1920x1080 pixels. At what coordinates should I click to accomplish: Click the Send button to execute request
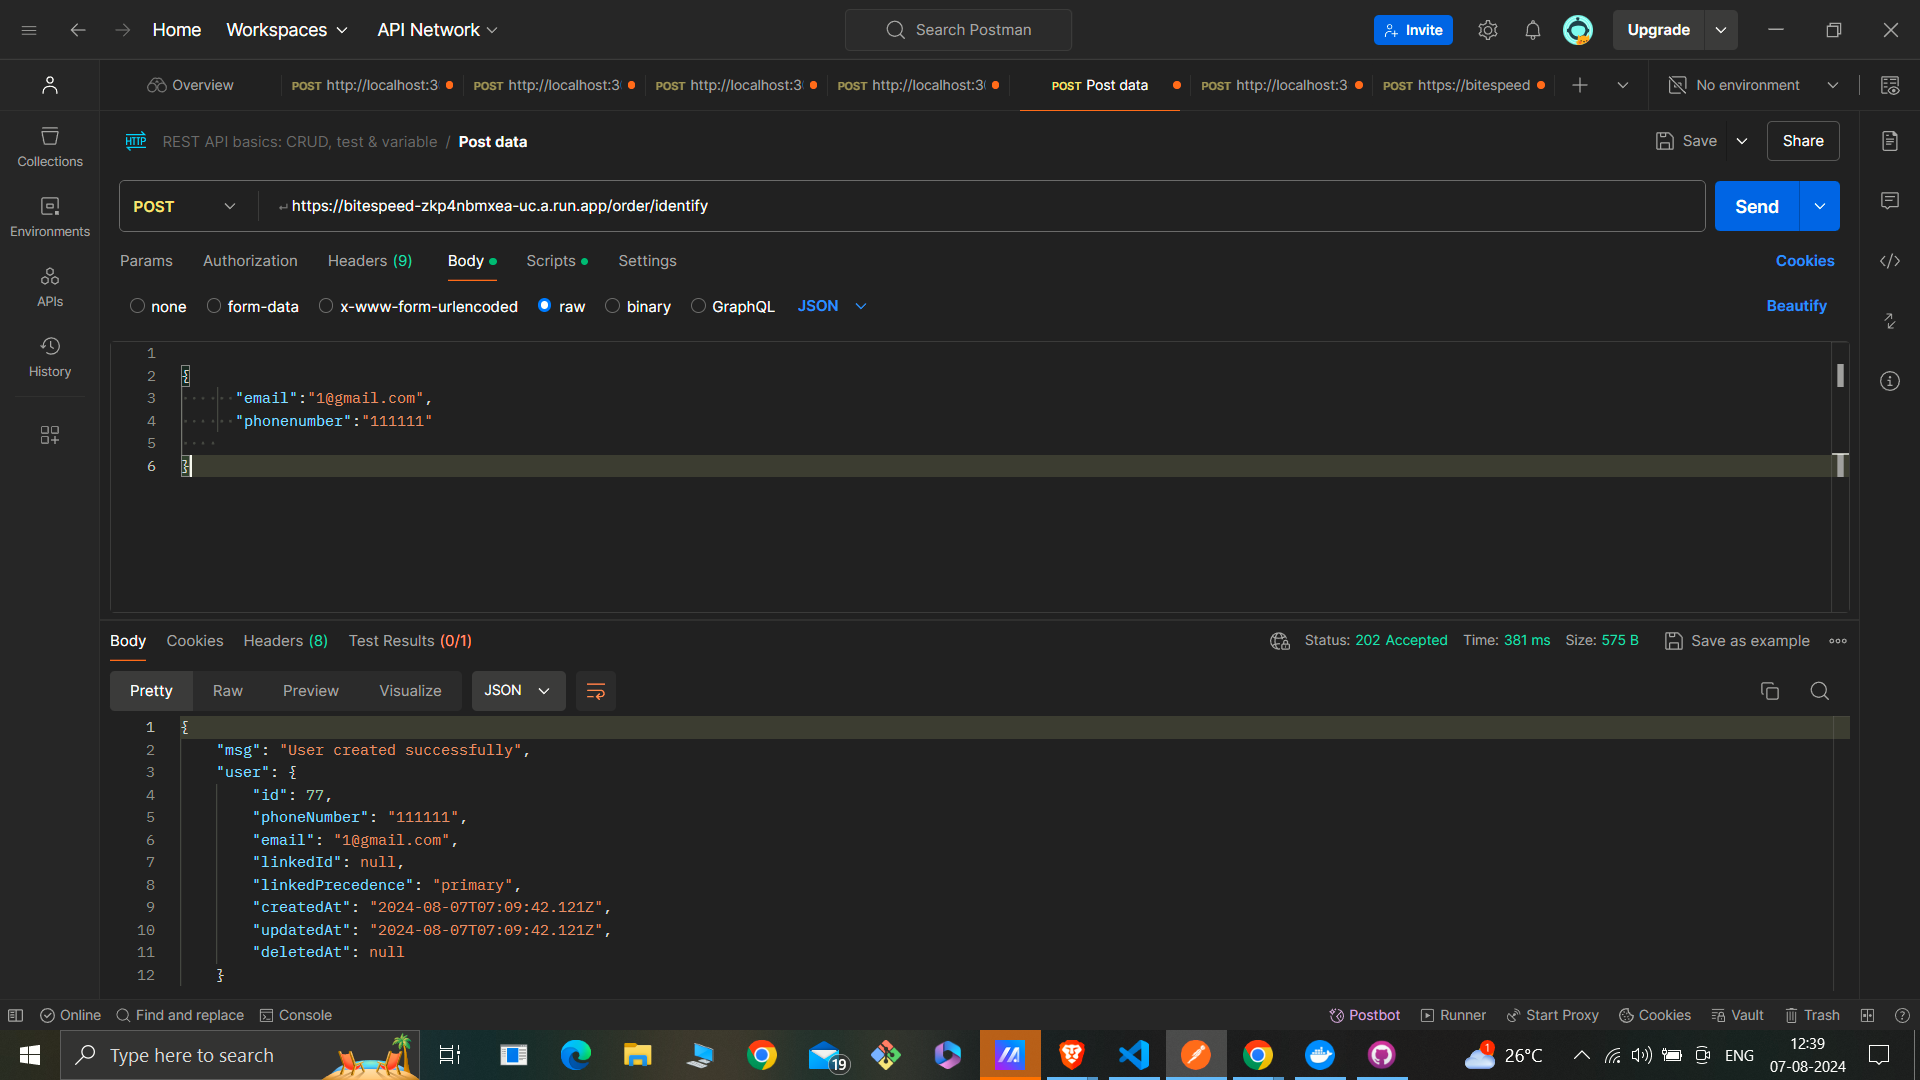pos(1758,204)
